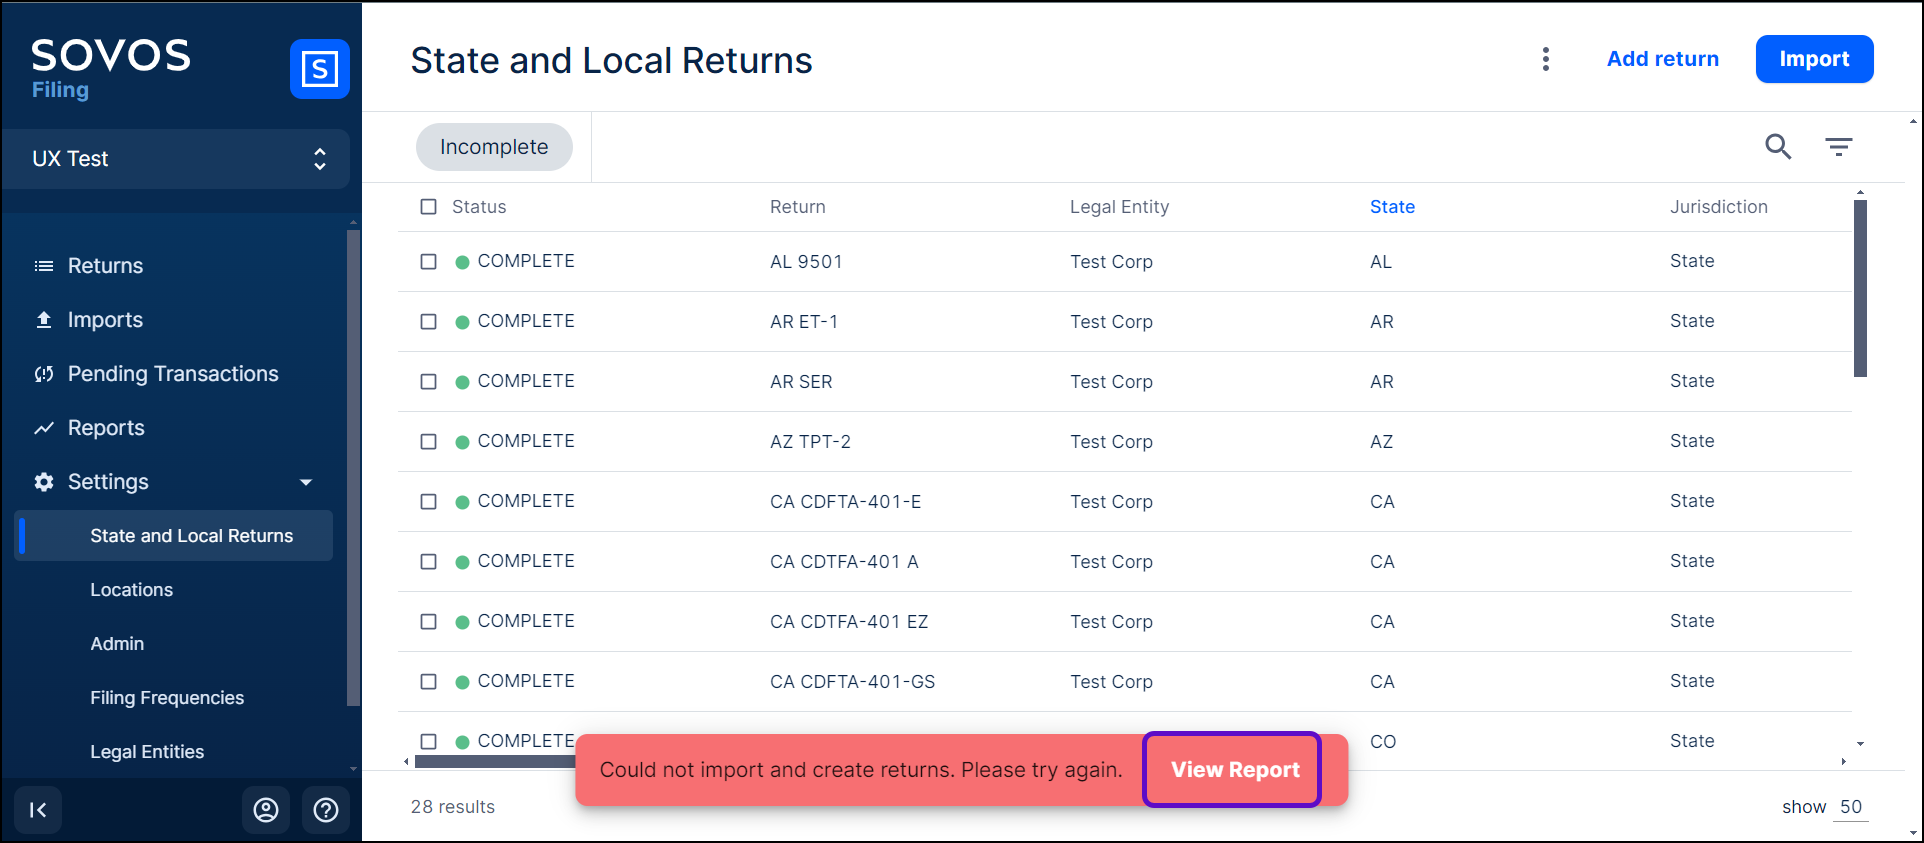This screenshot has height=843, width=1924.
Task: Open the filter list icon
Action: [x=1838, y=147]
